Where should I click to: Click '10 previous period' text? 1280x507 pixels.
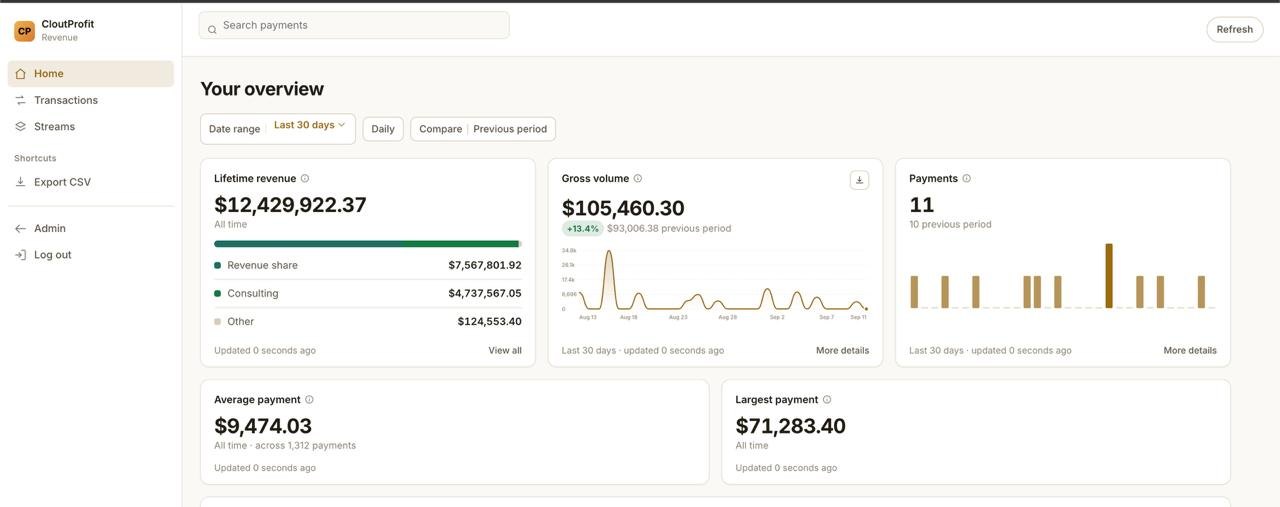(x=950, y=225)
